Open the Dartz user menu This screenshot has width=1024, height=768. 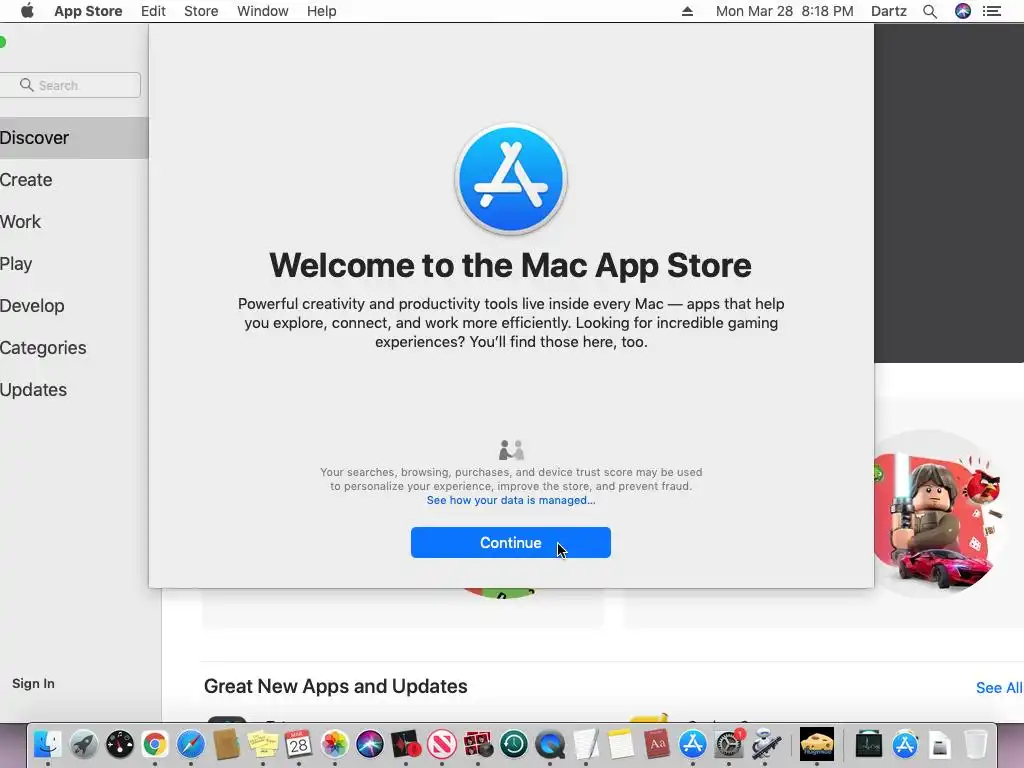[889, 11]
